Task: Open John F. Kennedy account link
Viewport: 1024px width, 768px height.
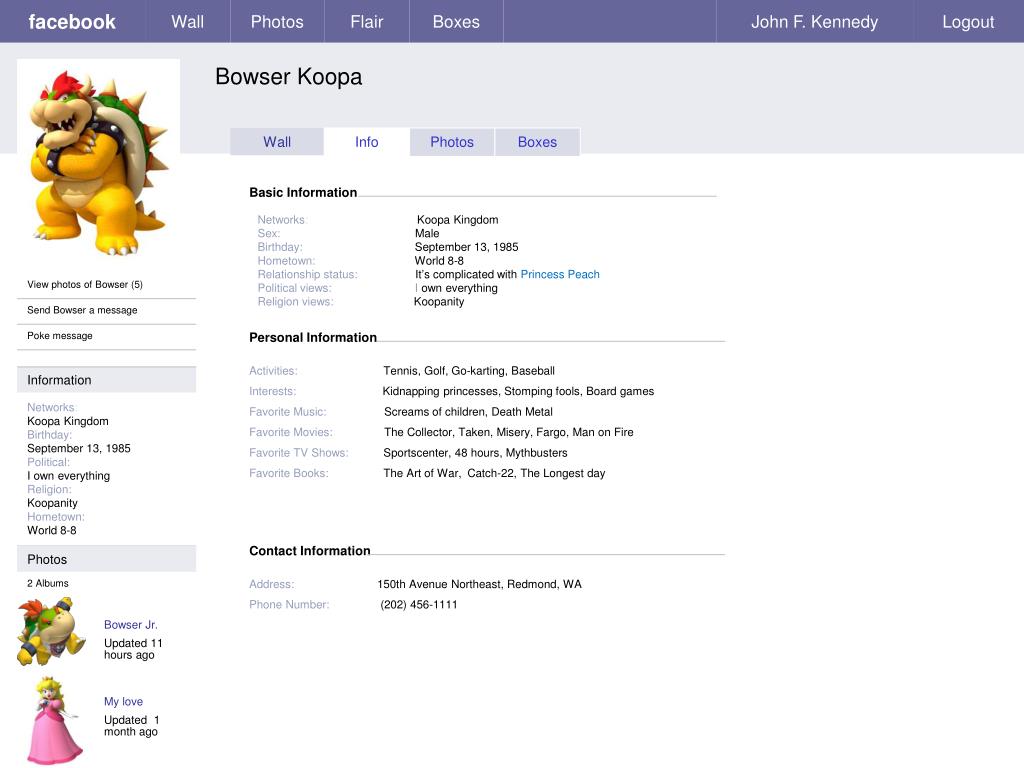Action: (814, 22)
